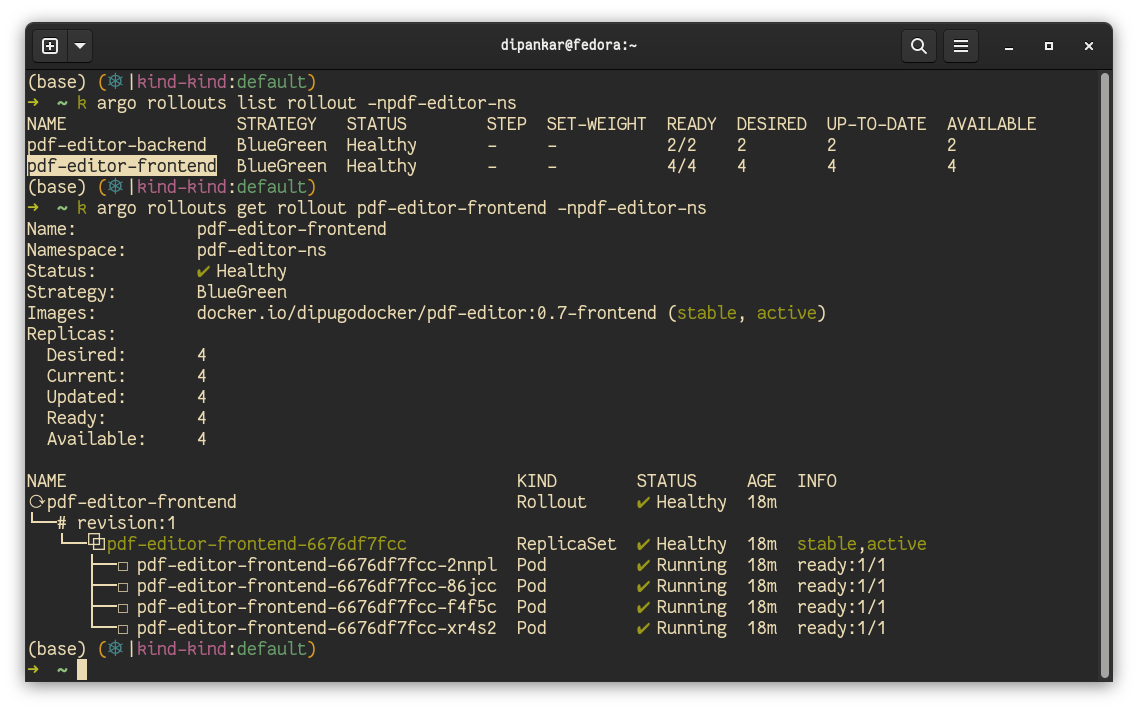Click the Rollout kind cell
Viewport: 1138px width, 710px height.
coord(551,502)
